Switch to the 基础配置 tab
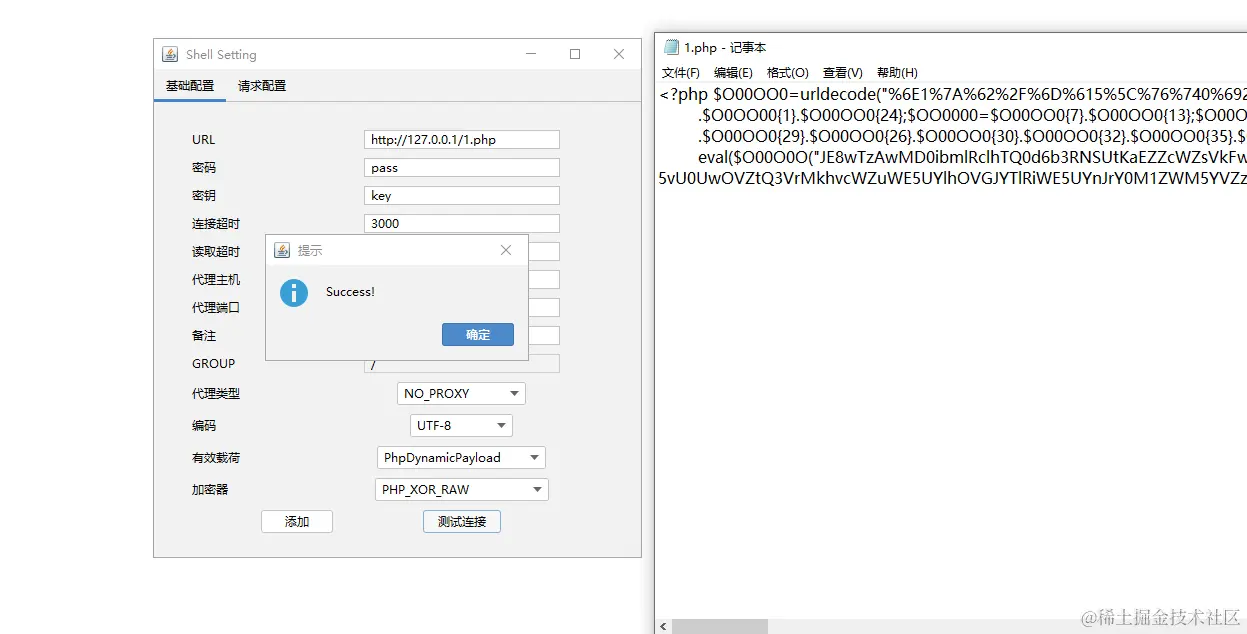Image resolution: width=1247 pixels, height=634 pixels. (190, 86)
